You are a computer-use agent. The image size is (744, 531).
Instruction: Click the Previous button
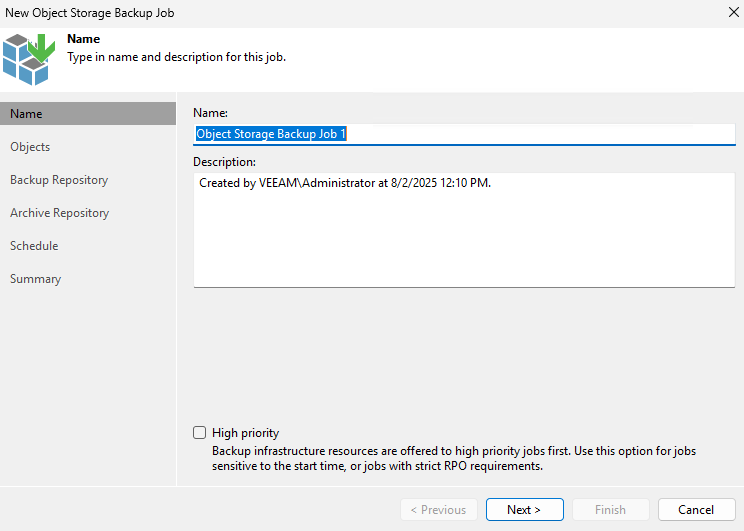pyautogui.click(x=438, y=509)
